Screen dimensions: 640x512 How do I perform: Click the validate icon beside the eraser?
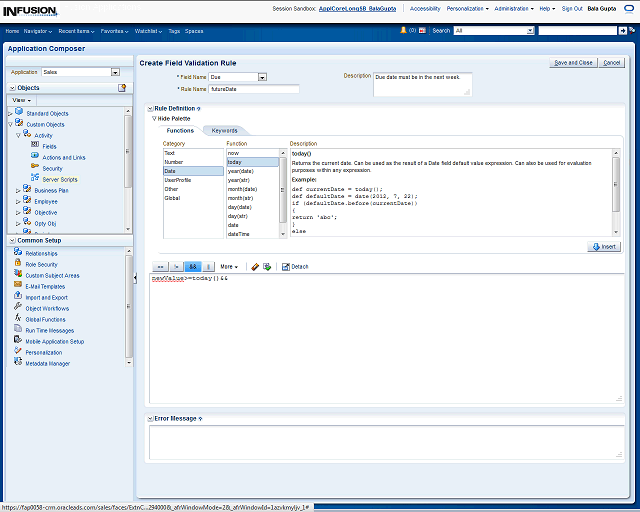click(x=267, y=267)
